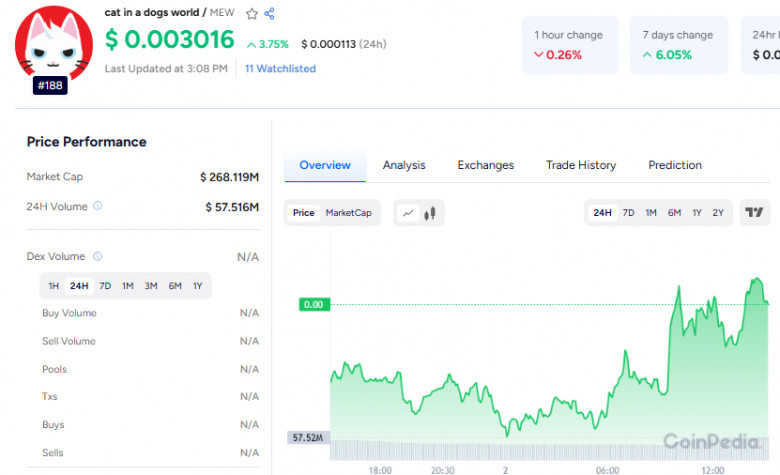780x475 pixels.
Task: Set chart range to 24H
Action: pos(602,213)
